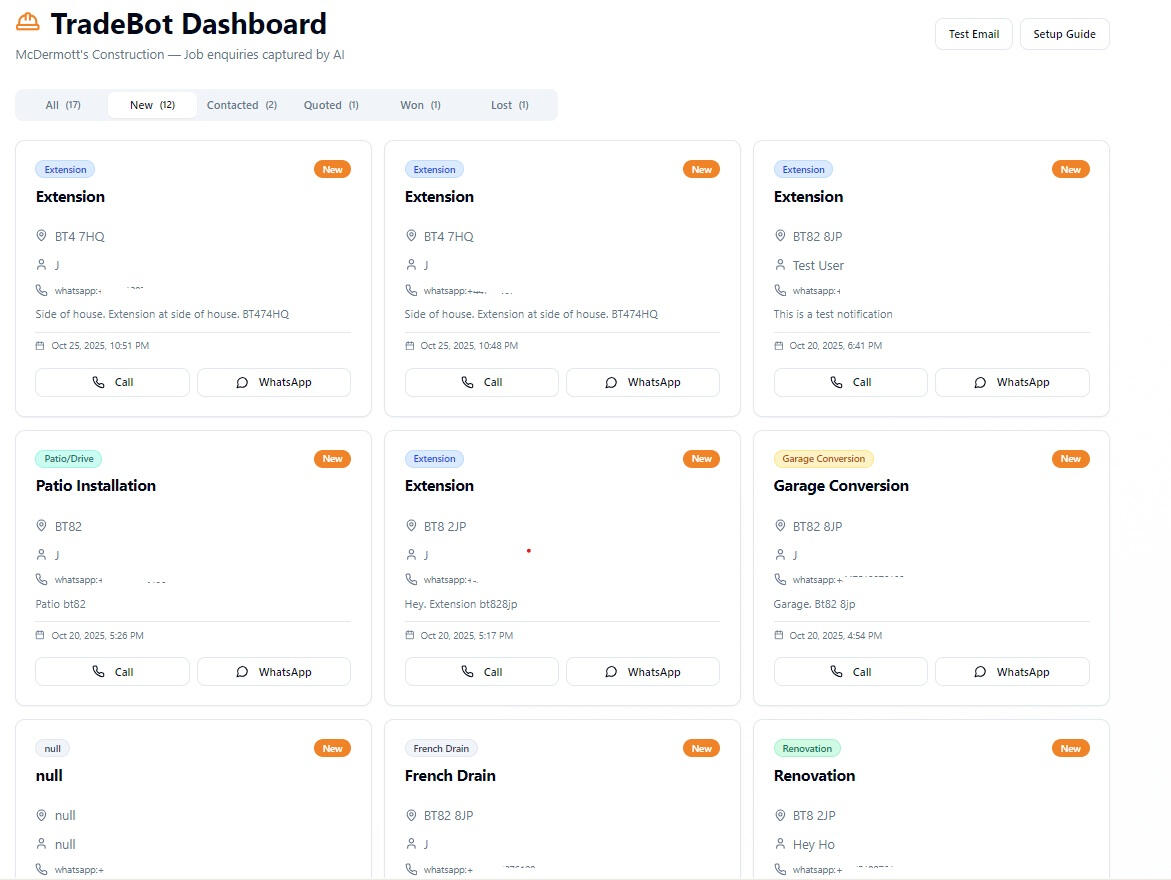Click calendar icon next to Oct 20, 4:54 PM
This screenshot has height=880, width=1171.
[779, 635]
